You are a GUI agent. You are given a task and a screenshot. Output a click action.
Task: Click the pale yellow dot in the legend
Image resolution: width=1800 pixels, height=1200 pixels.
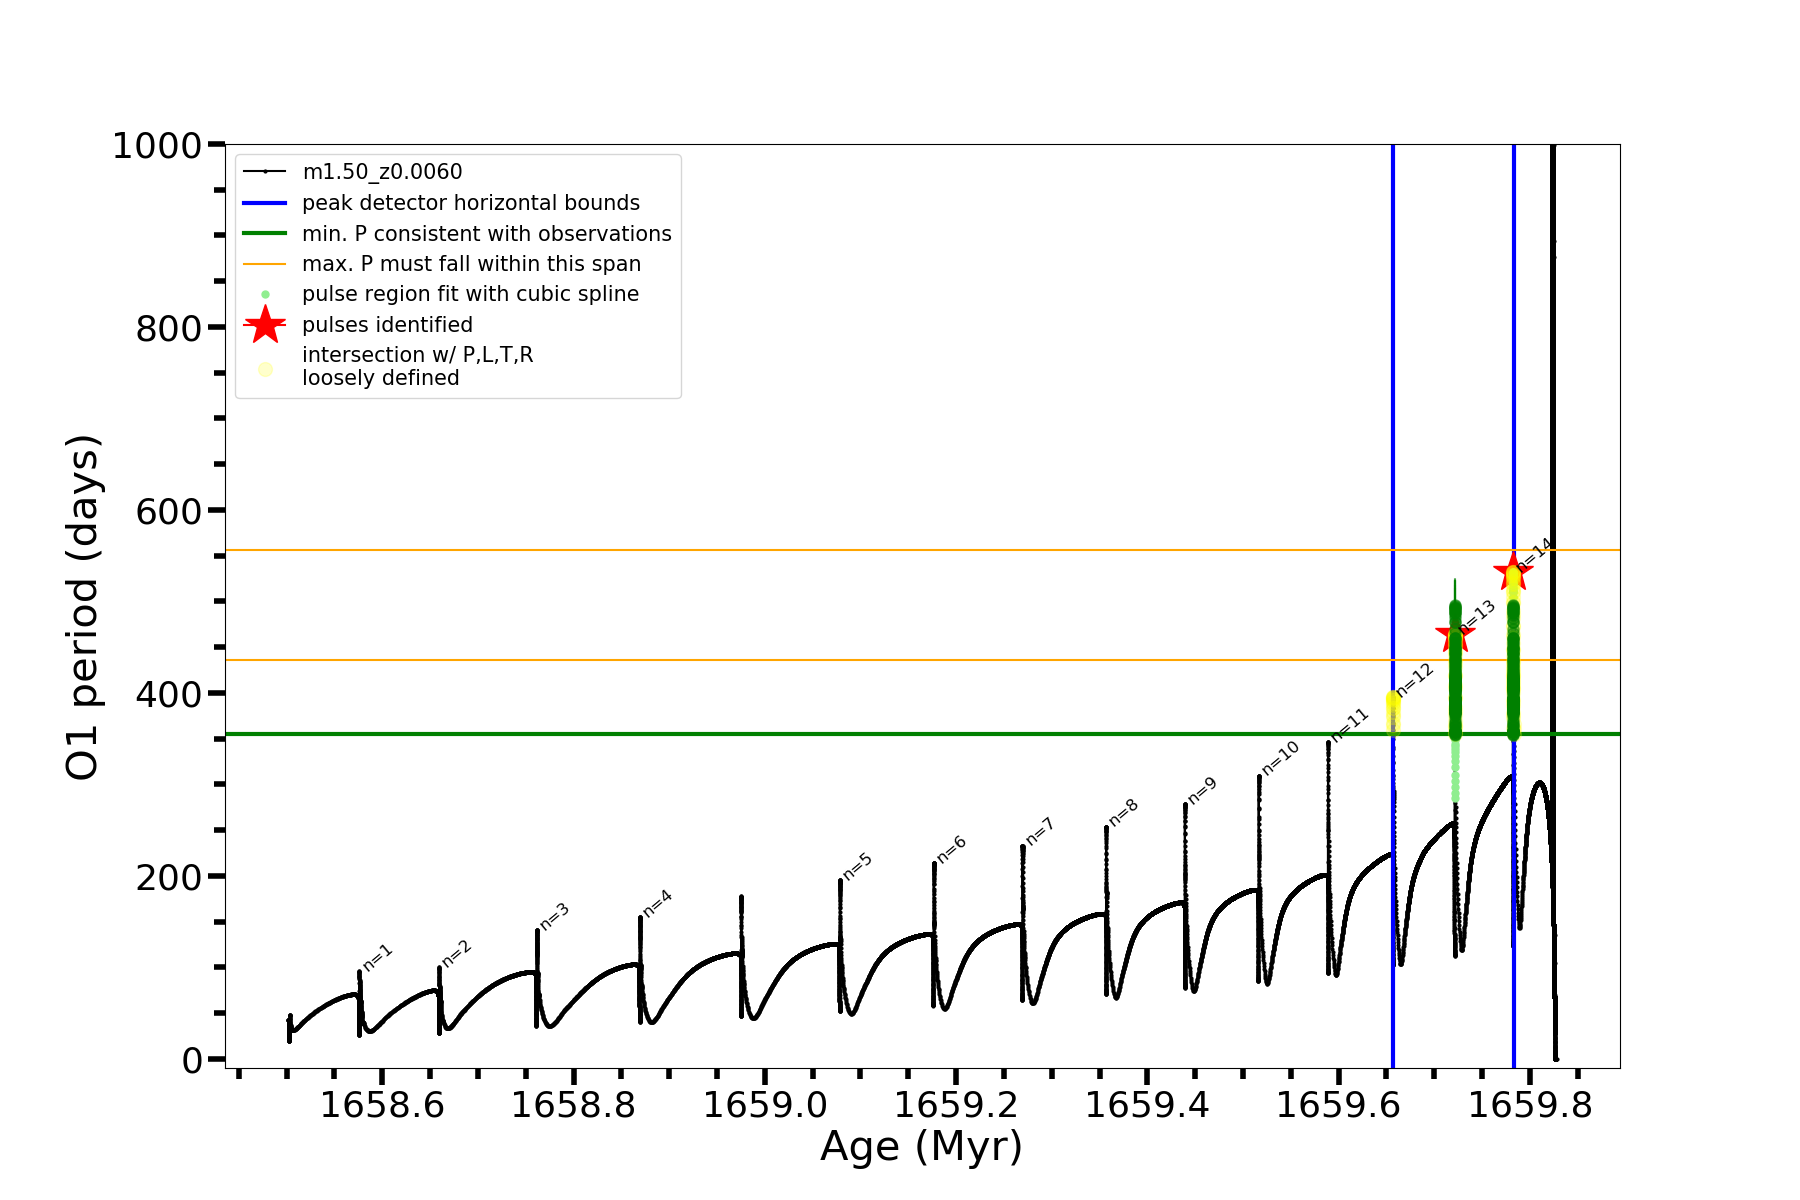[x=265, y=369]
